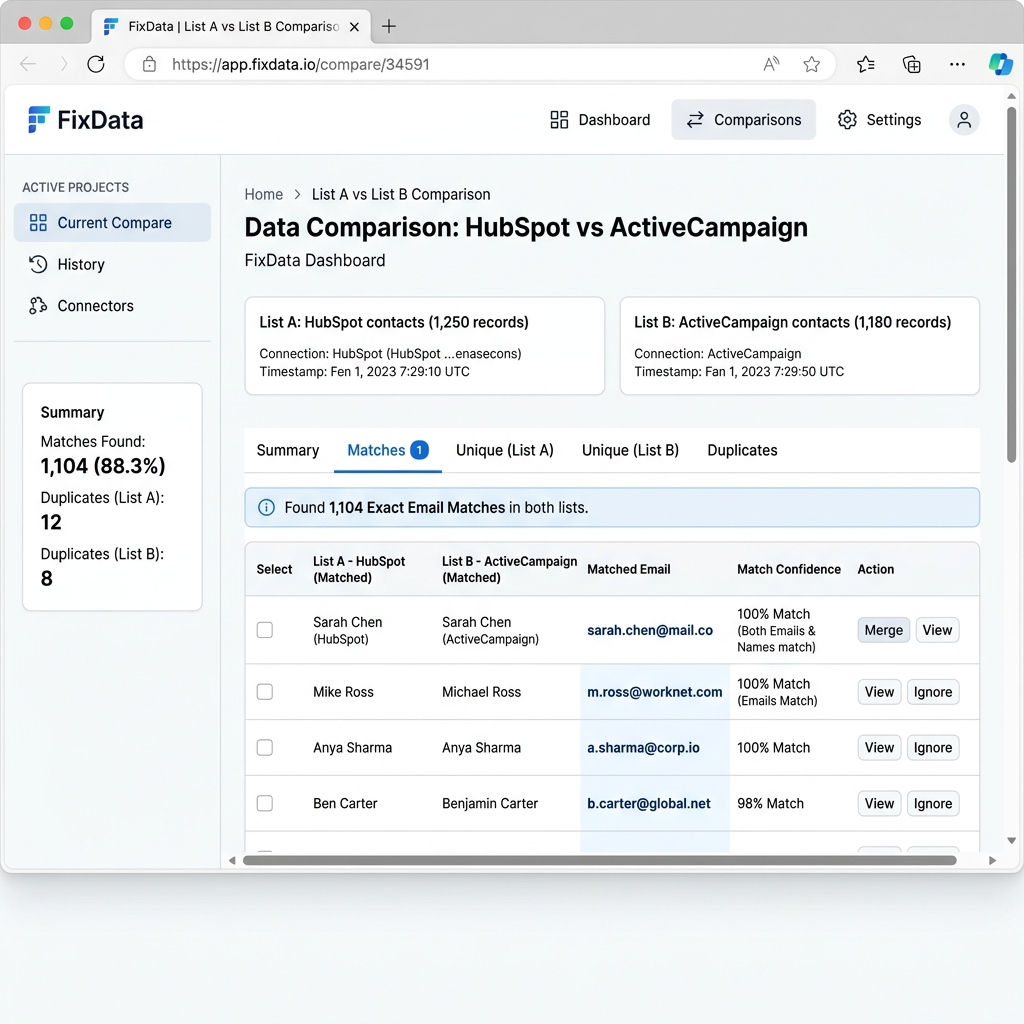1024x1024 pixels.
Task: Ignore the Ben Carter match
Action: [x=933, y=803]
